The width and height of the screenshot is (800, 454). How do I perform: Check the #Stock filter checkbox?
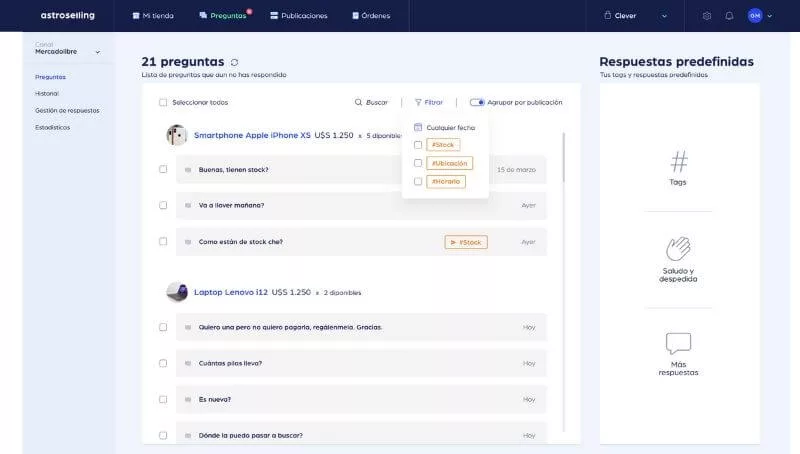click(x=418, y=145)
